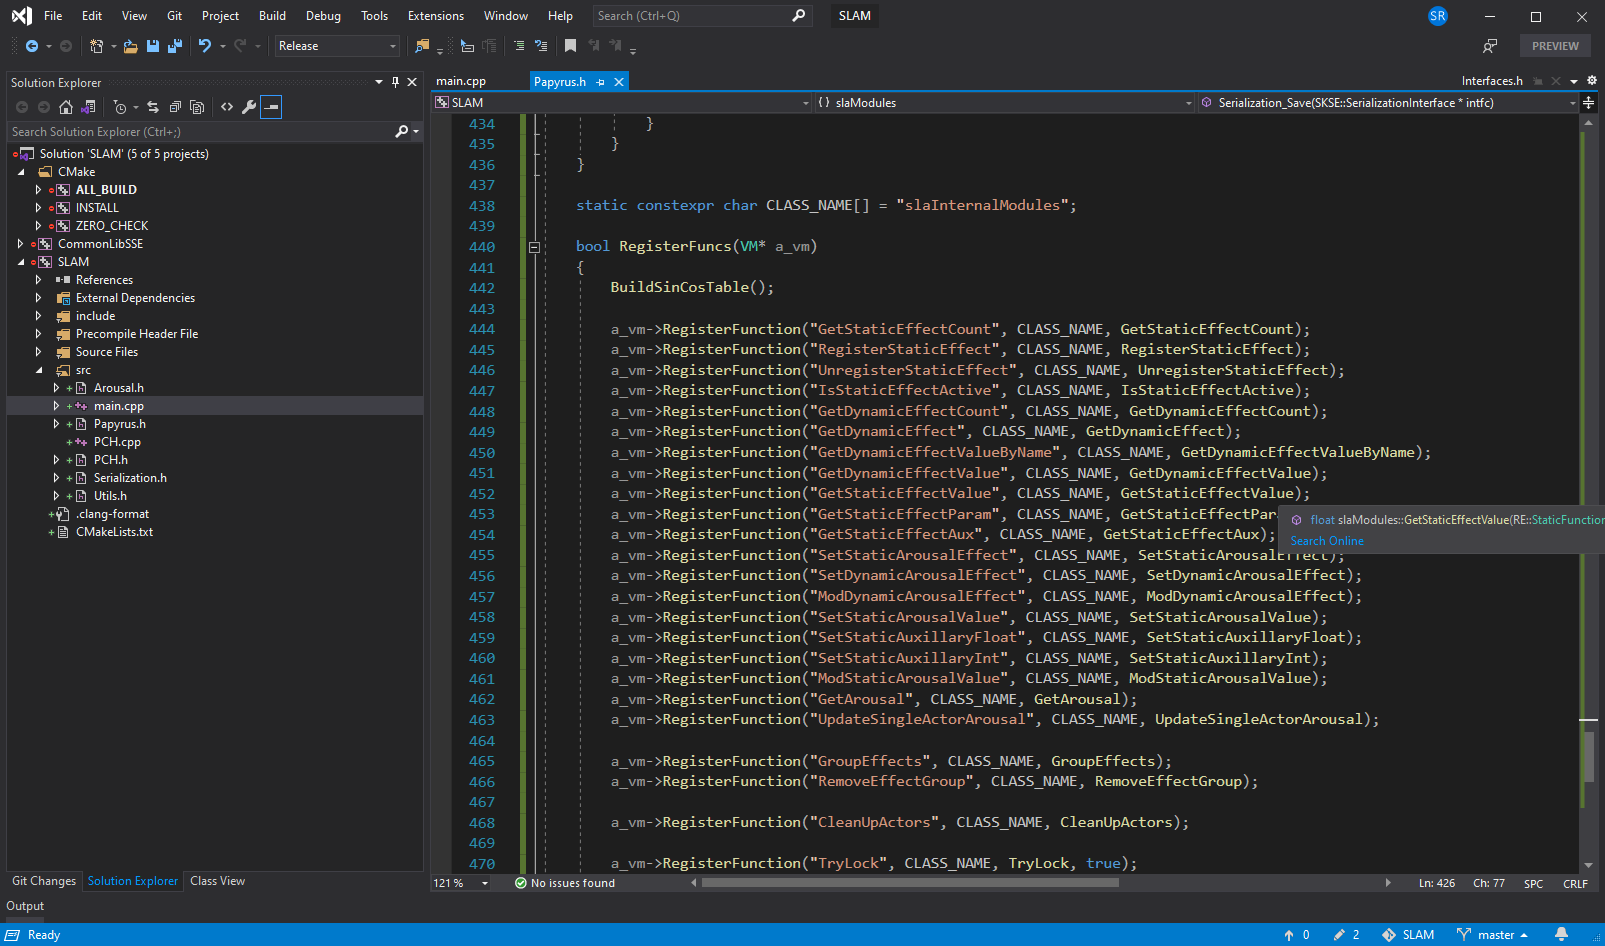1605x946 pixels.
Task: Click the View Code icon in Solution Explorer
Action: point(227,107)
